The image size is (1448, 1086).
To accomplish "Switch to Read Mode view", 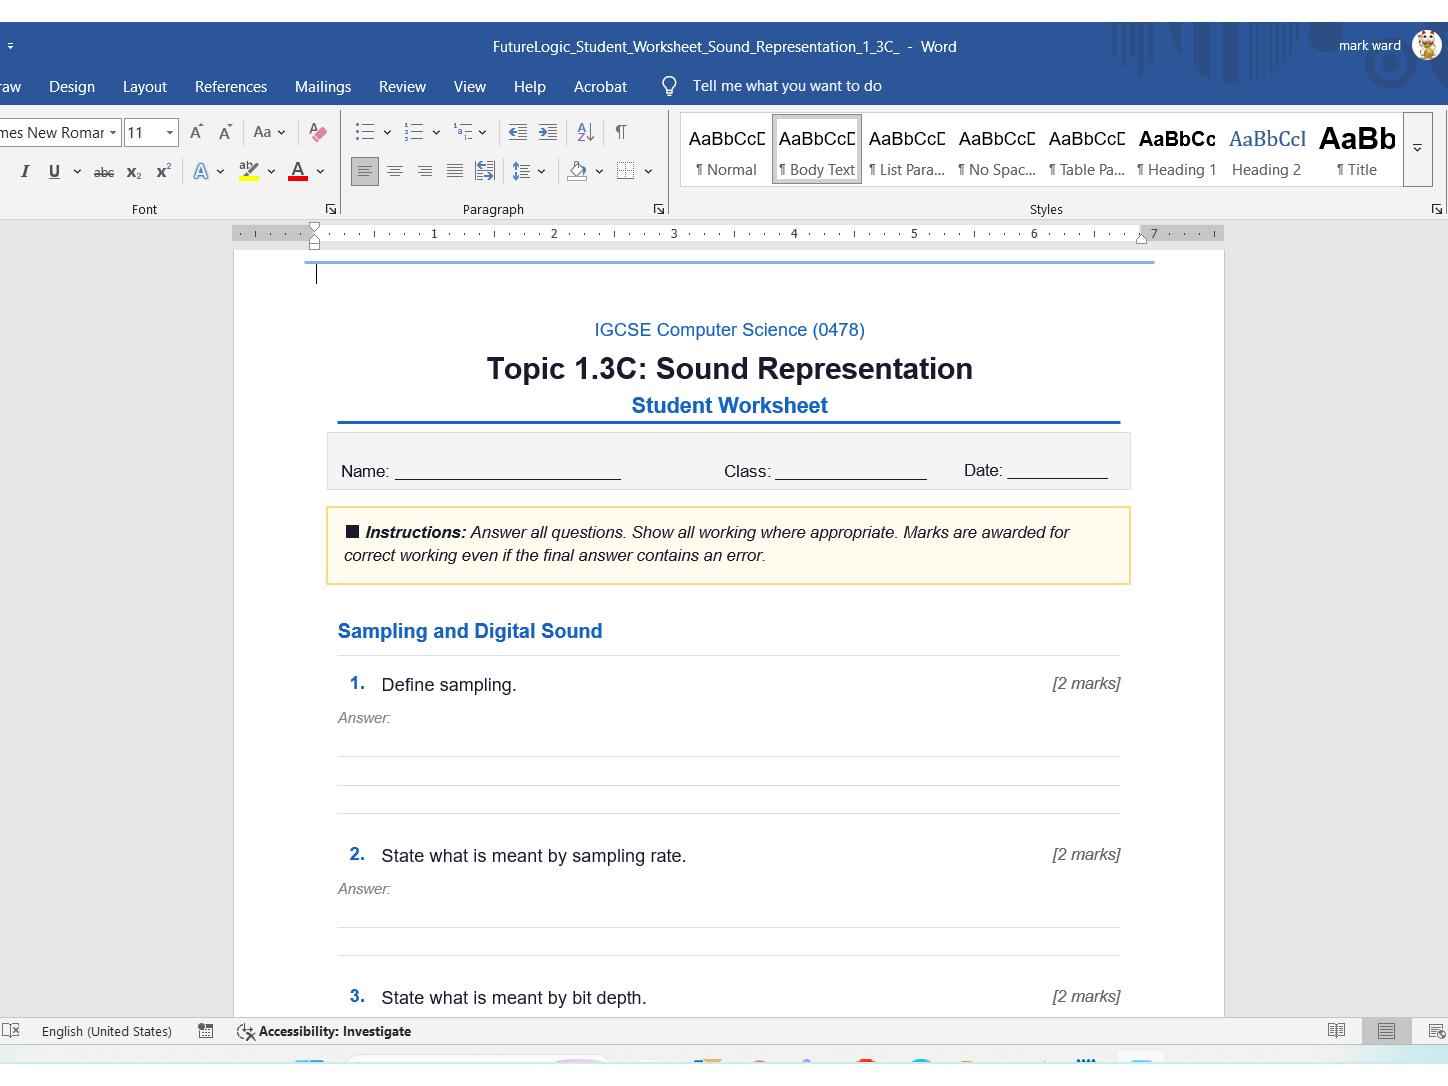I will pos(1336,1031).
